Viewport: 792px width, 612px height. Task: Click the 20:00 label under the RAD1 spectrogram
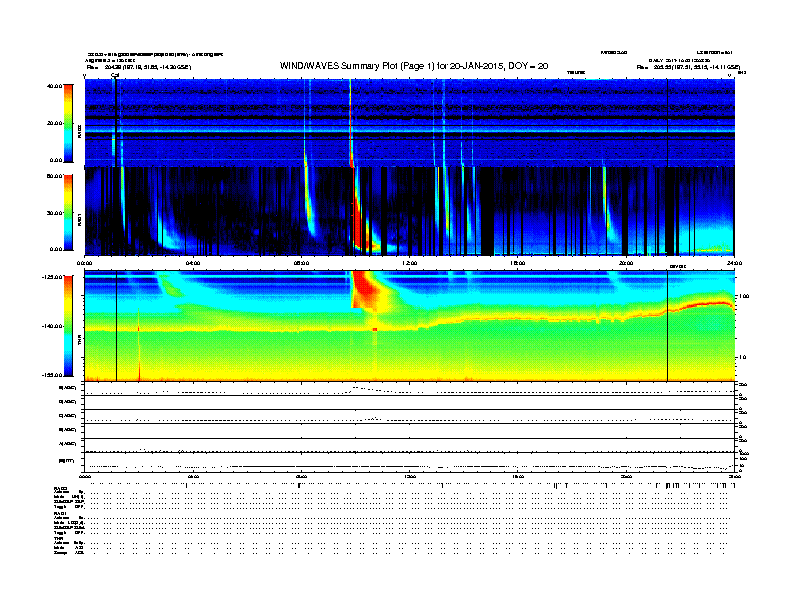626,263
